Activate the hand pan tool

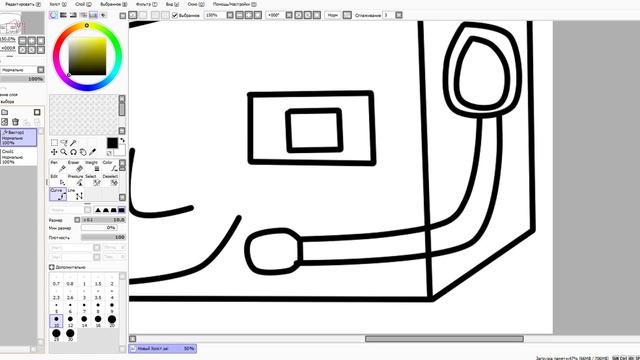(83, 152)
